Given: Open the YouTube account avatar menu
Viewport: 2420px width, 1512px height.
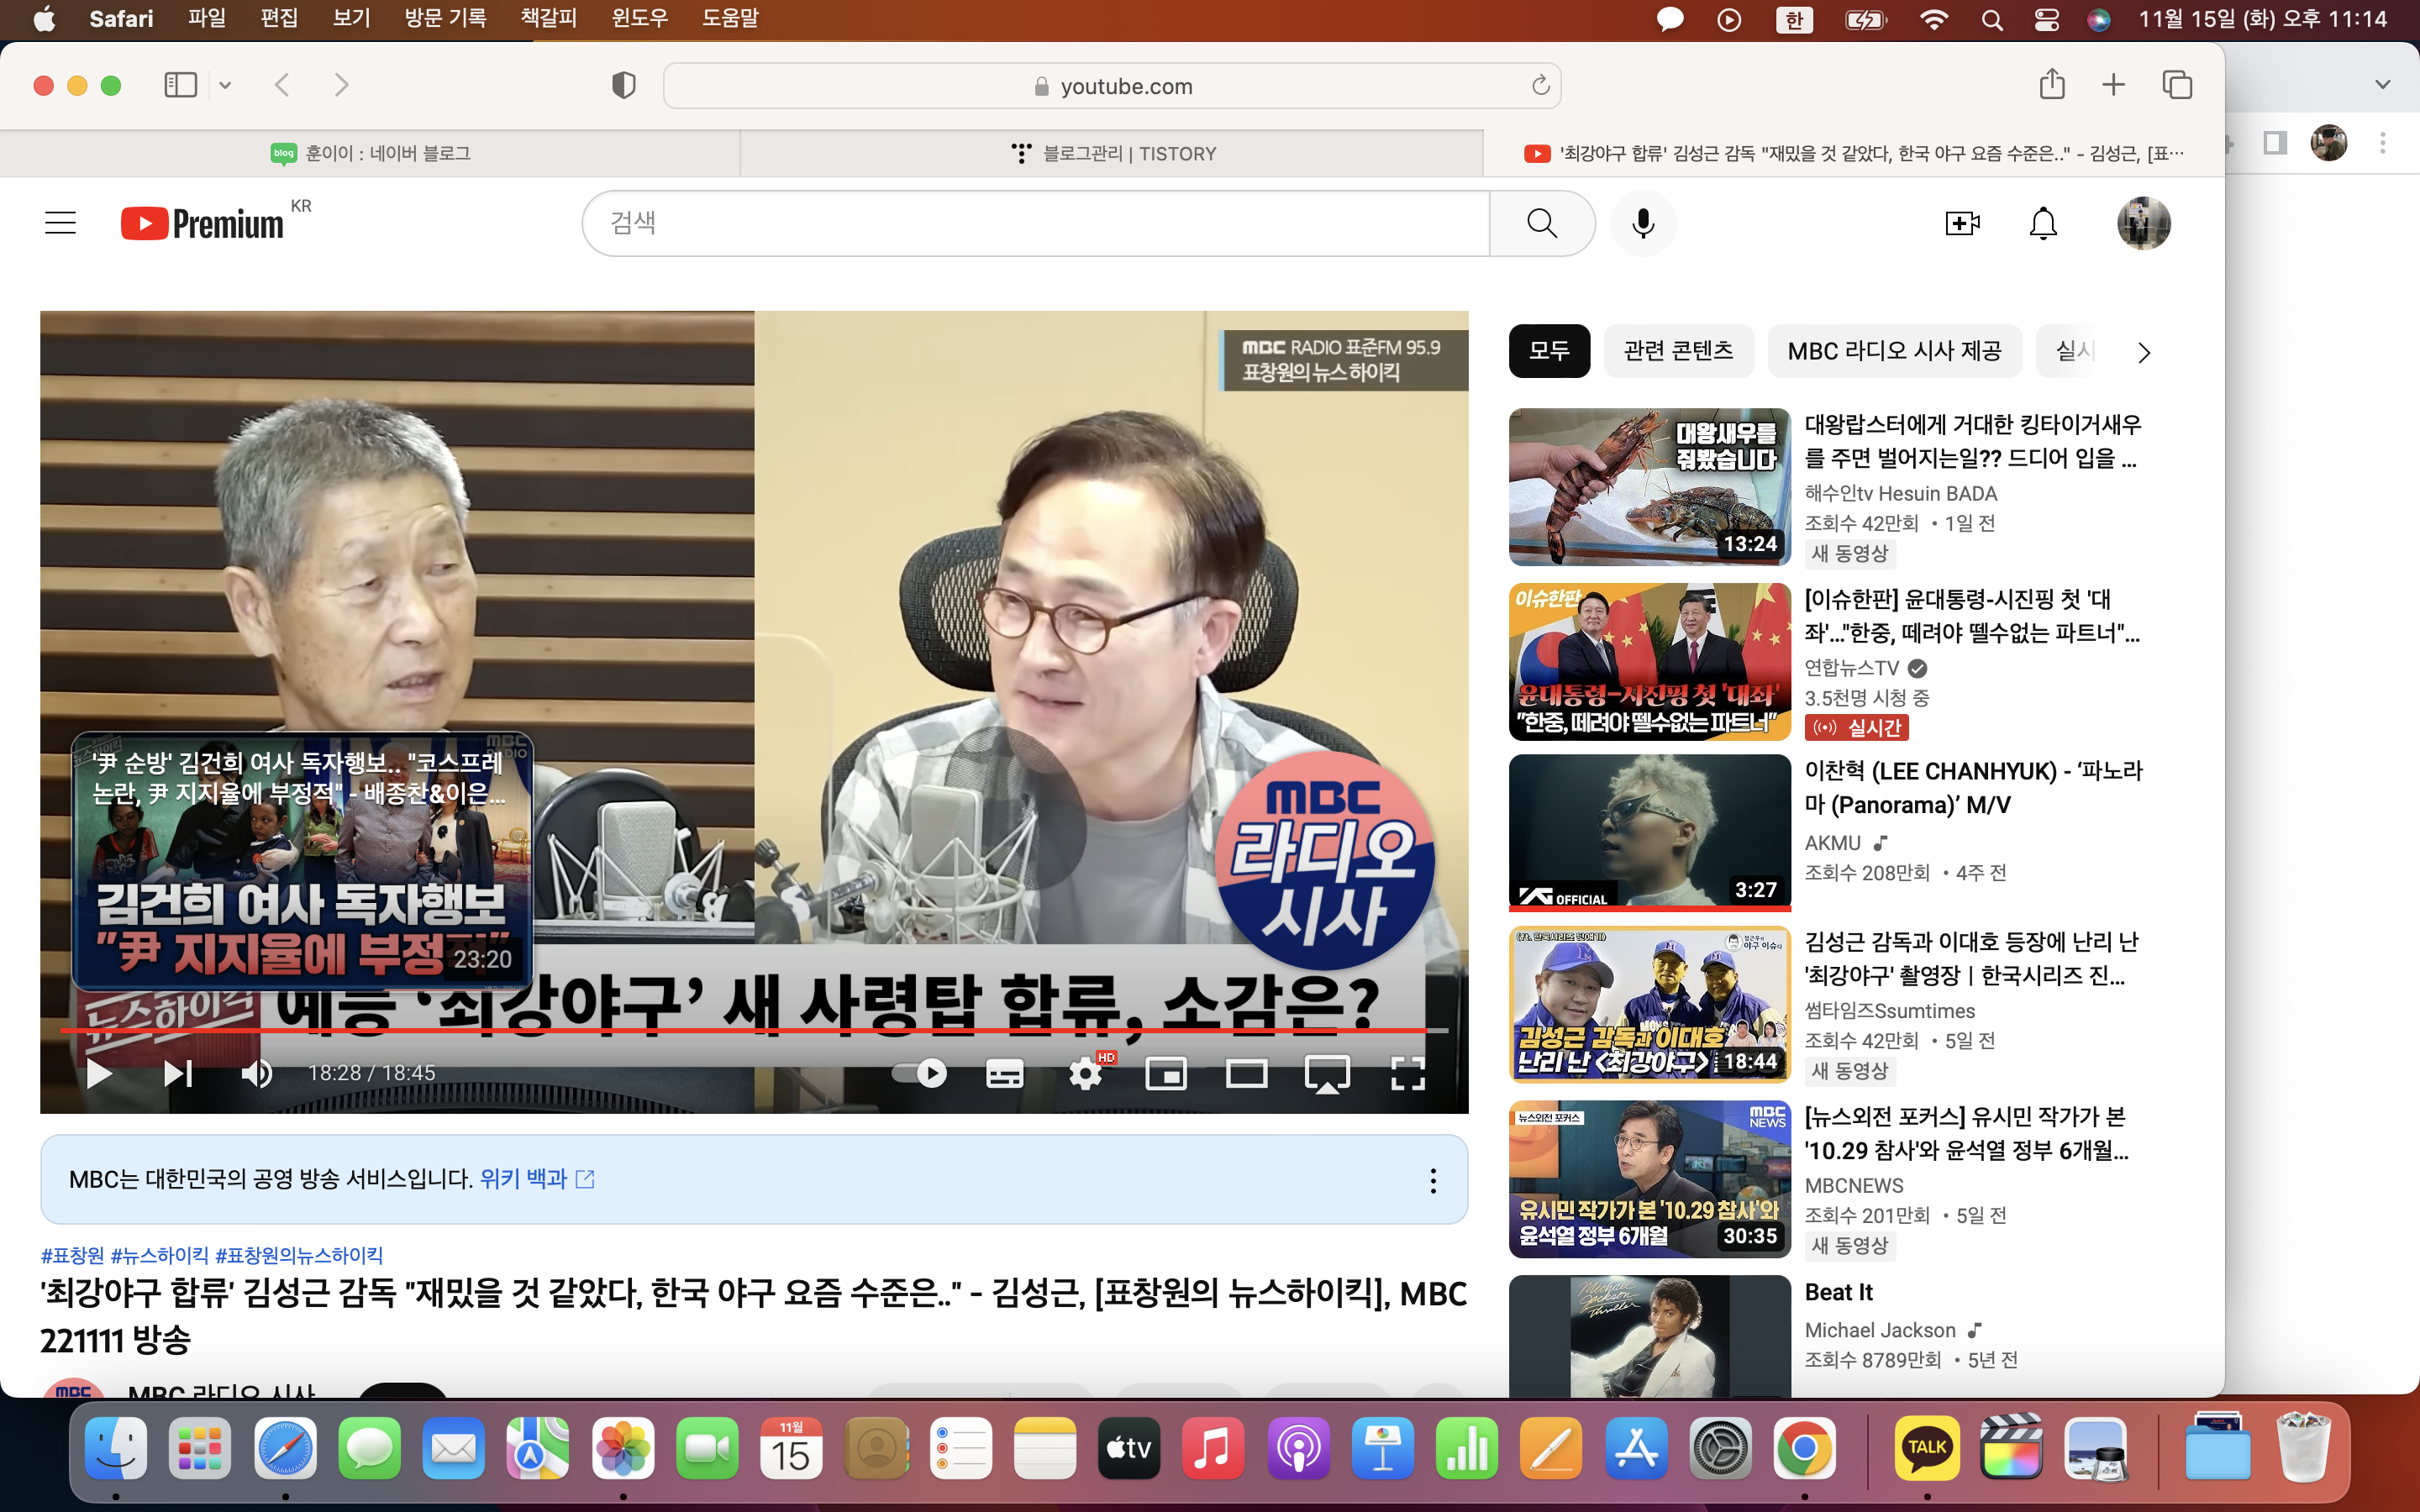Looking at the screenshot, I should point(2143,223).
